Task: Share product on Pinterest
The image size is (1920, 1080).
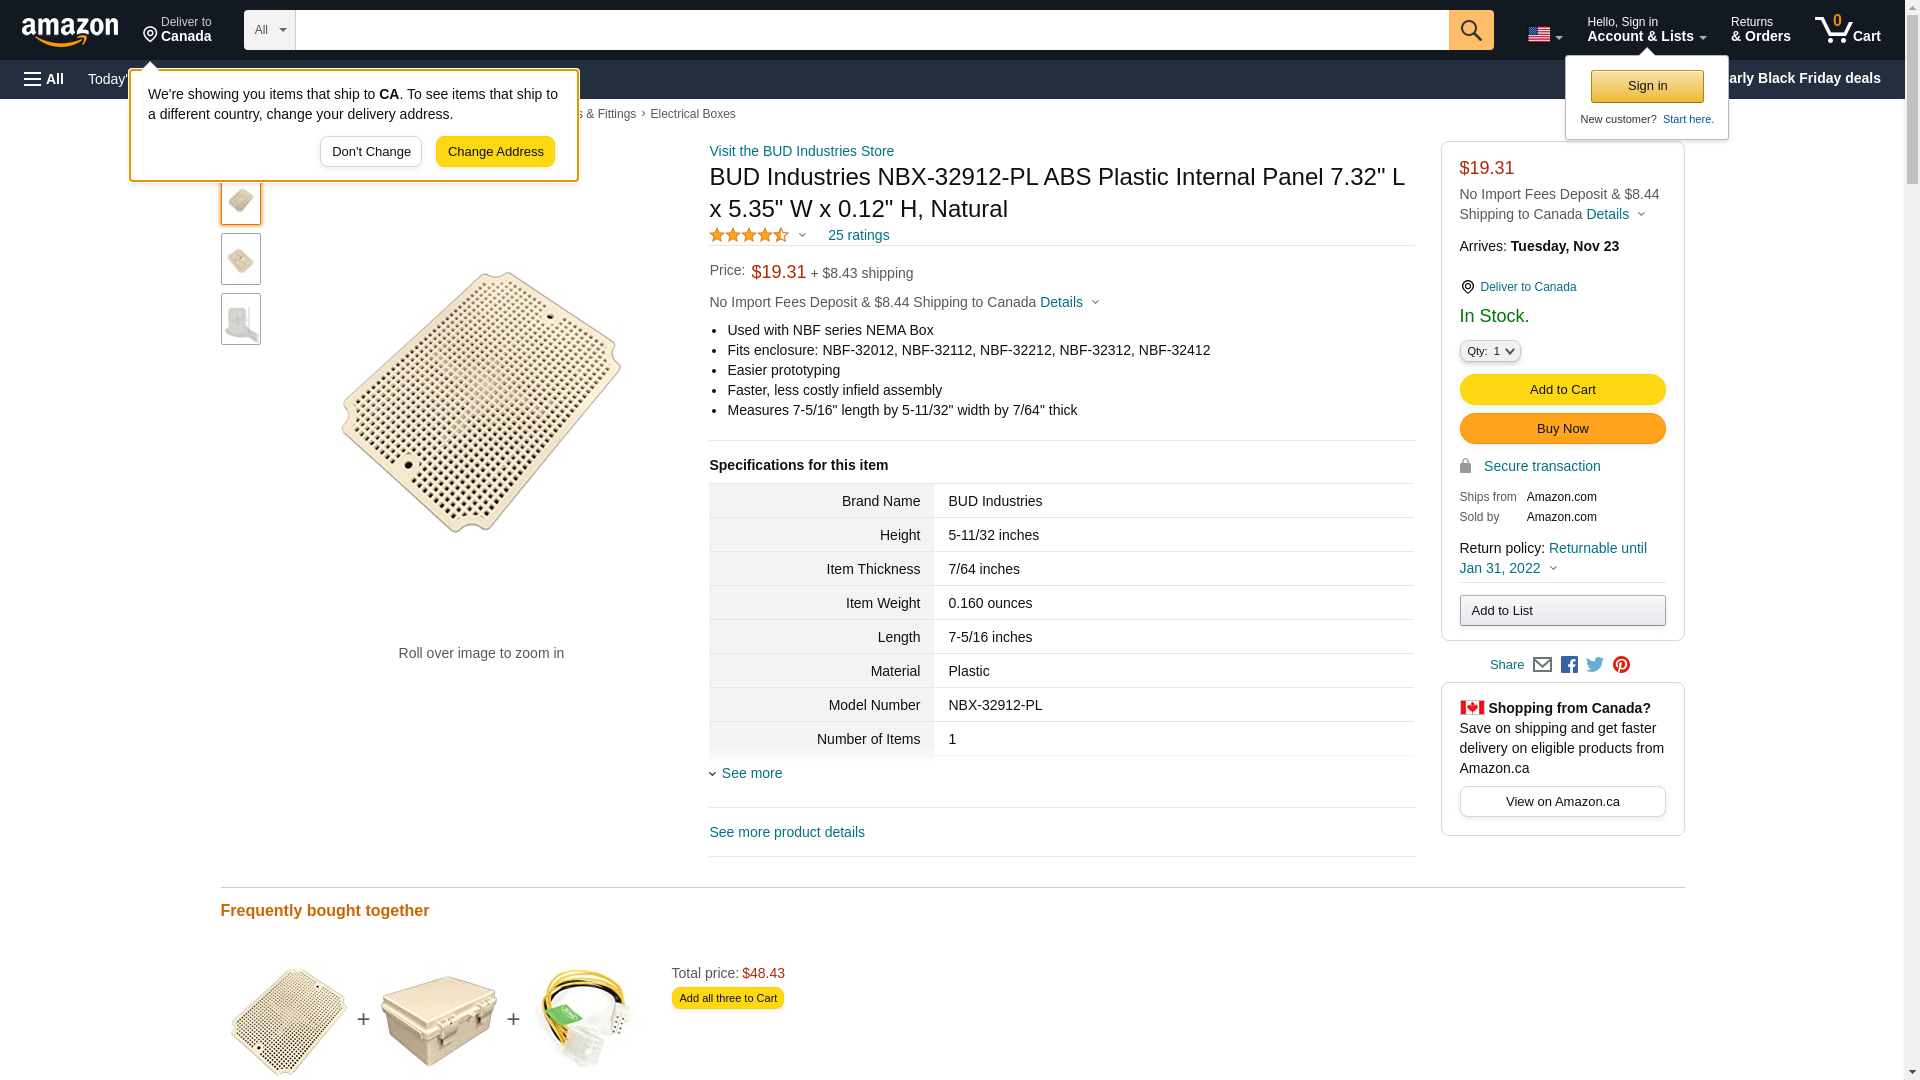Action: [1621, 665]
